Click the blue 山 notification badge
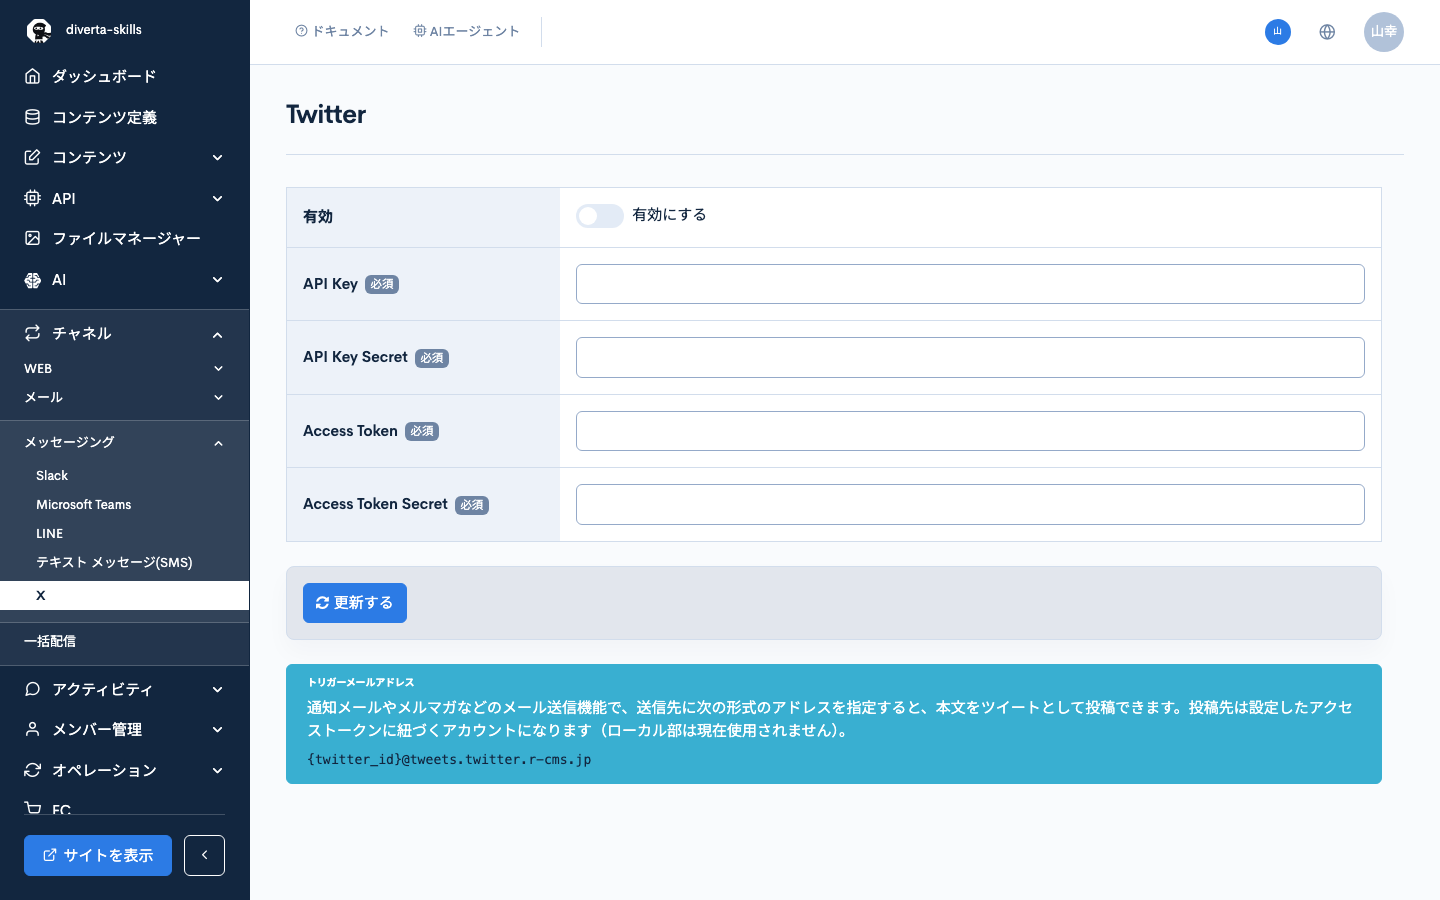1440x900 pixels. [1278, 32]
